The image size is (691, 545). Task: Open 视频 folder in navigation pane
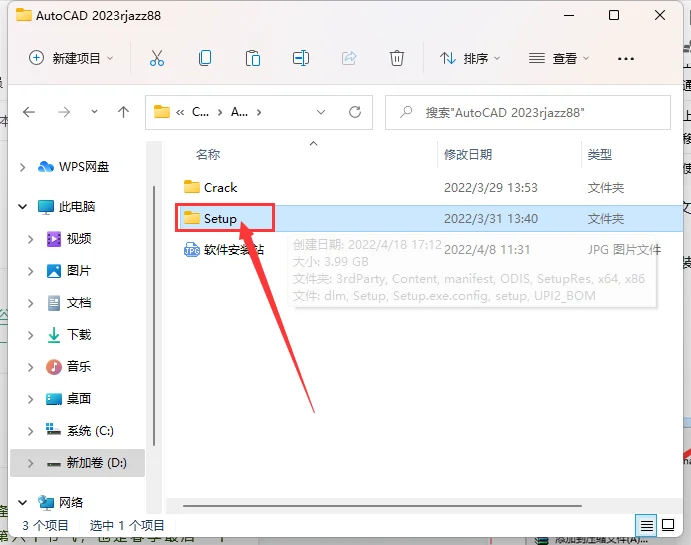[x=69, y=239]
